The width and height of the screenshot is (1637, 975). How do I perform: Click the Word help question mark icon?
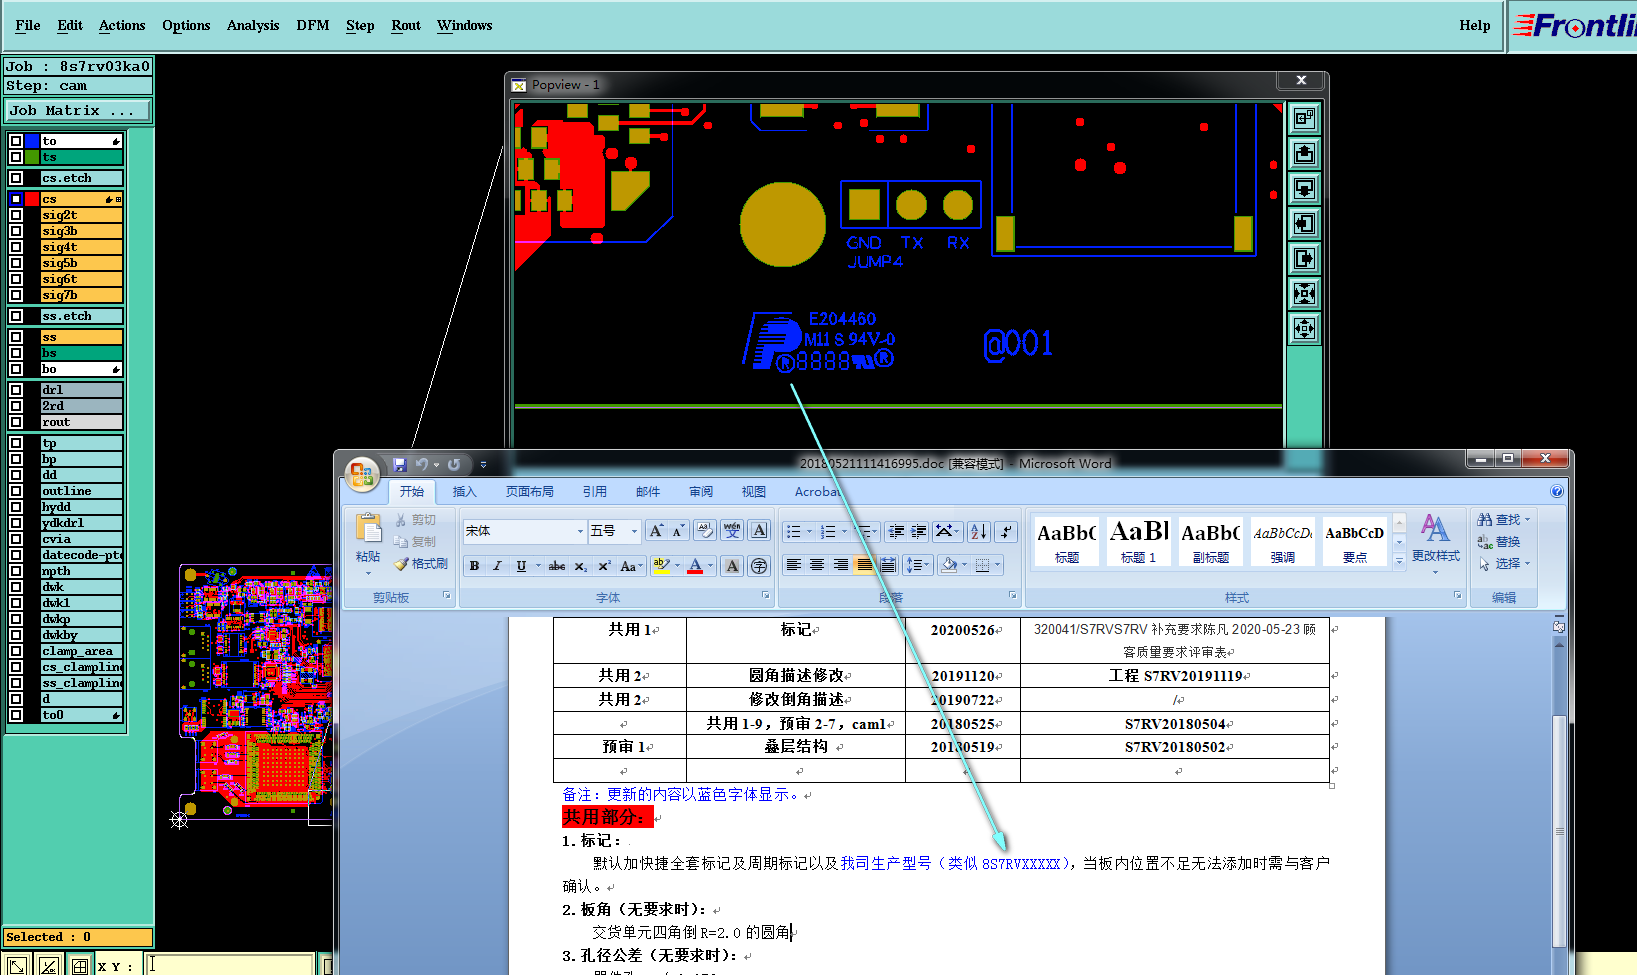[1556, 491]
